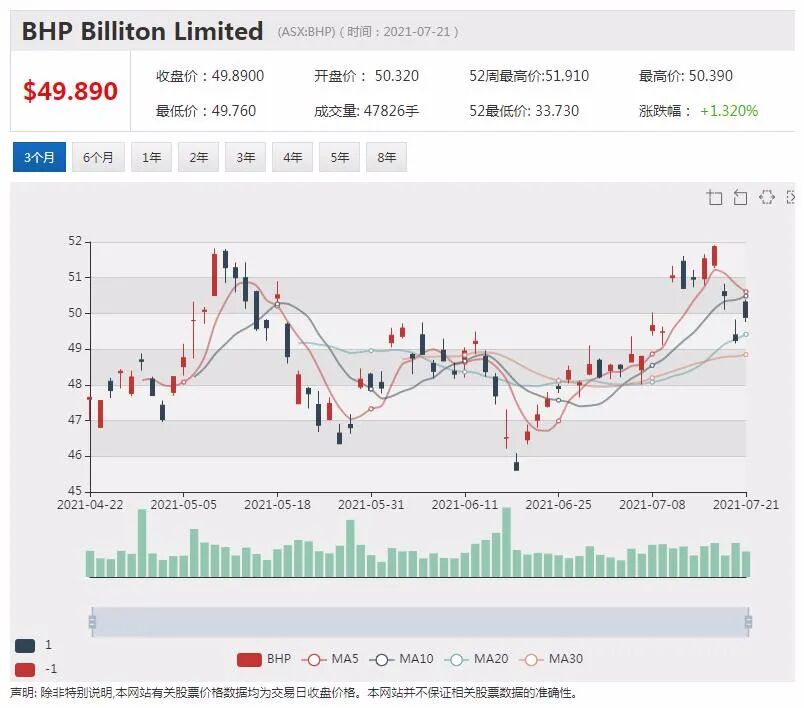The width and height of the screenshot is (804, 708).
Task: Click the green +1.320% change value
Action: pyautogui.click(x=729, y=111)
